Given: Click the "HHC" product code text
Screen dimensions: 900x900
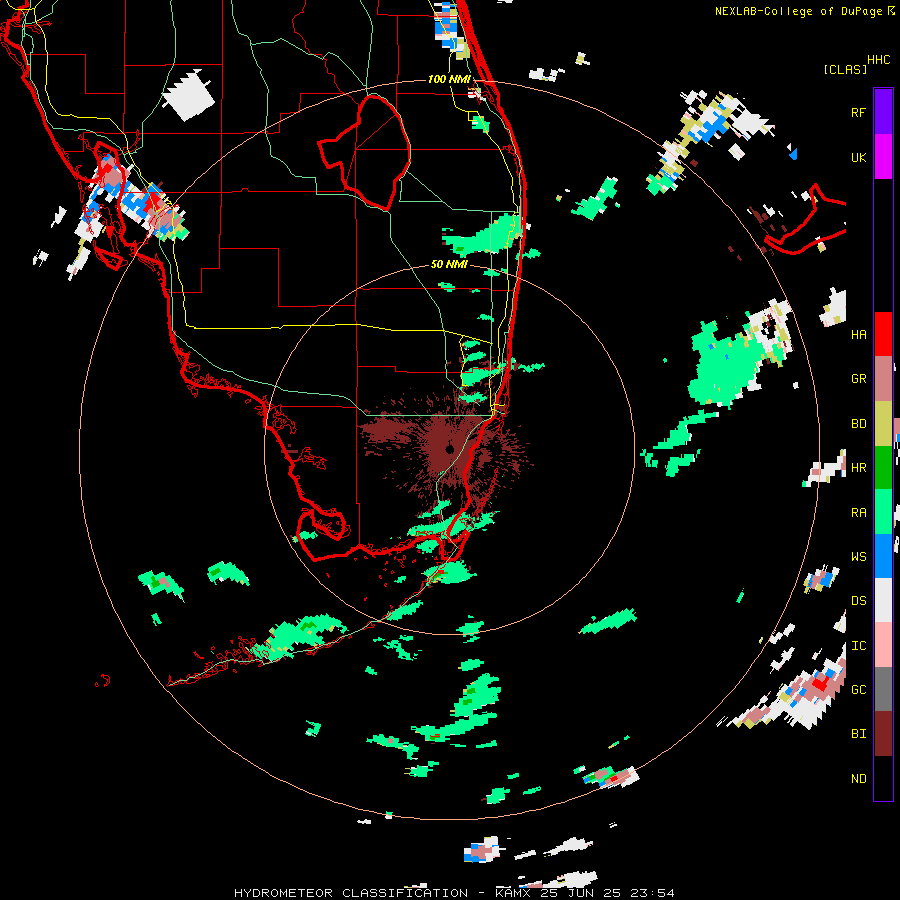Looking at the screenshot, I should pos(878,60).
